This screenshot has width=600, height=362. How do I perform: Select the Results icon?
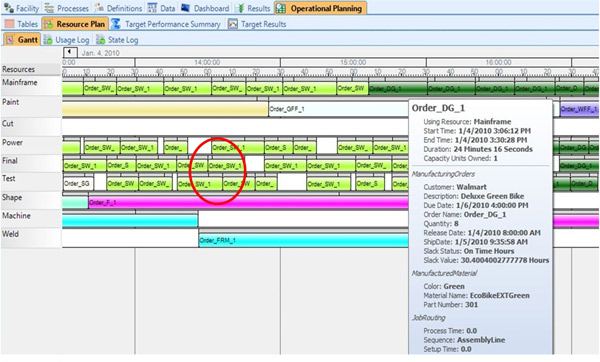240,8
